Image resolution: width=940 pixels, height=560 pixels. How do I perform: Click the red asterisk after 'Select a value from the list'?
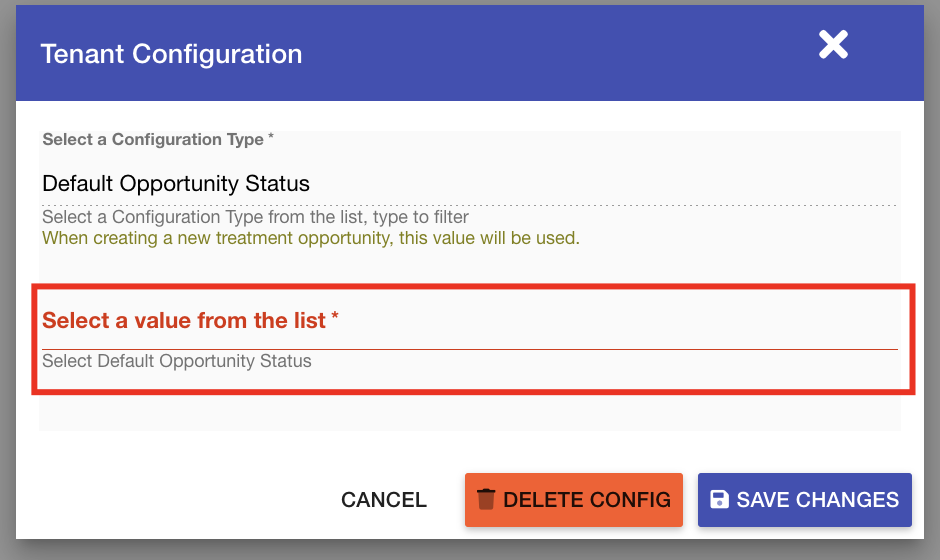335,318
